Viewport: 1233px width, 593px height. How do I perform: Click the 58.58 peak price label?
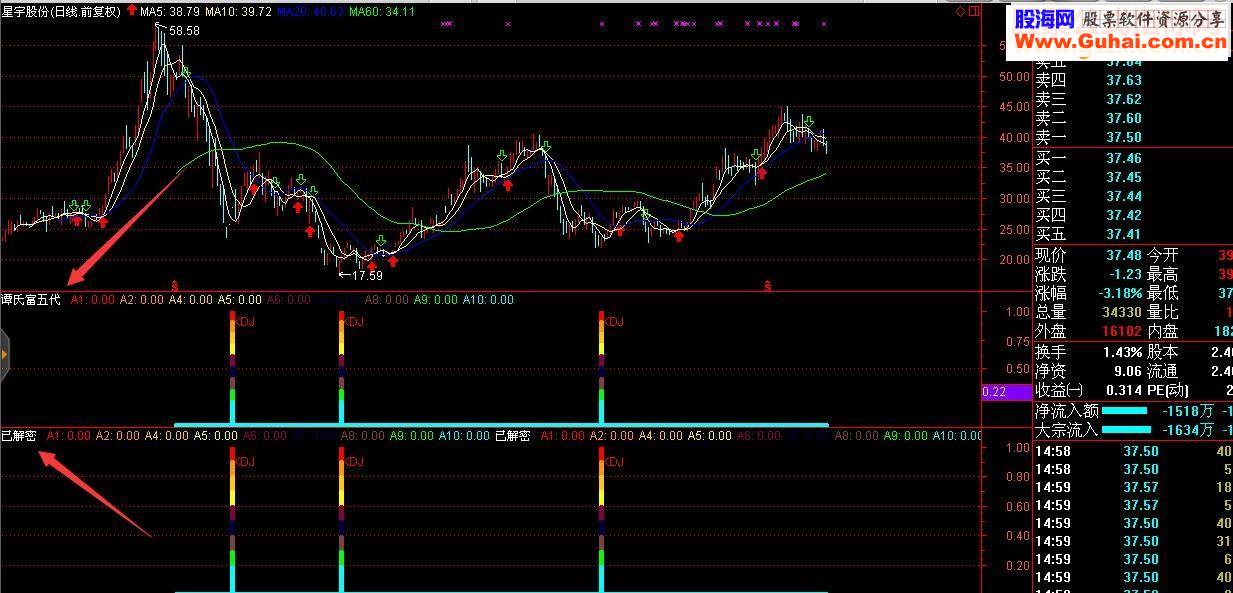pyautogui.click(x=185, y=31)
